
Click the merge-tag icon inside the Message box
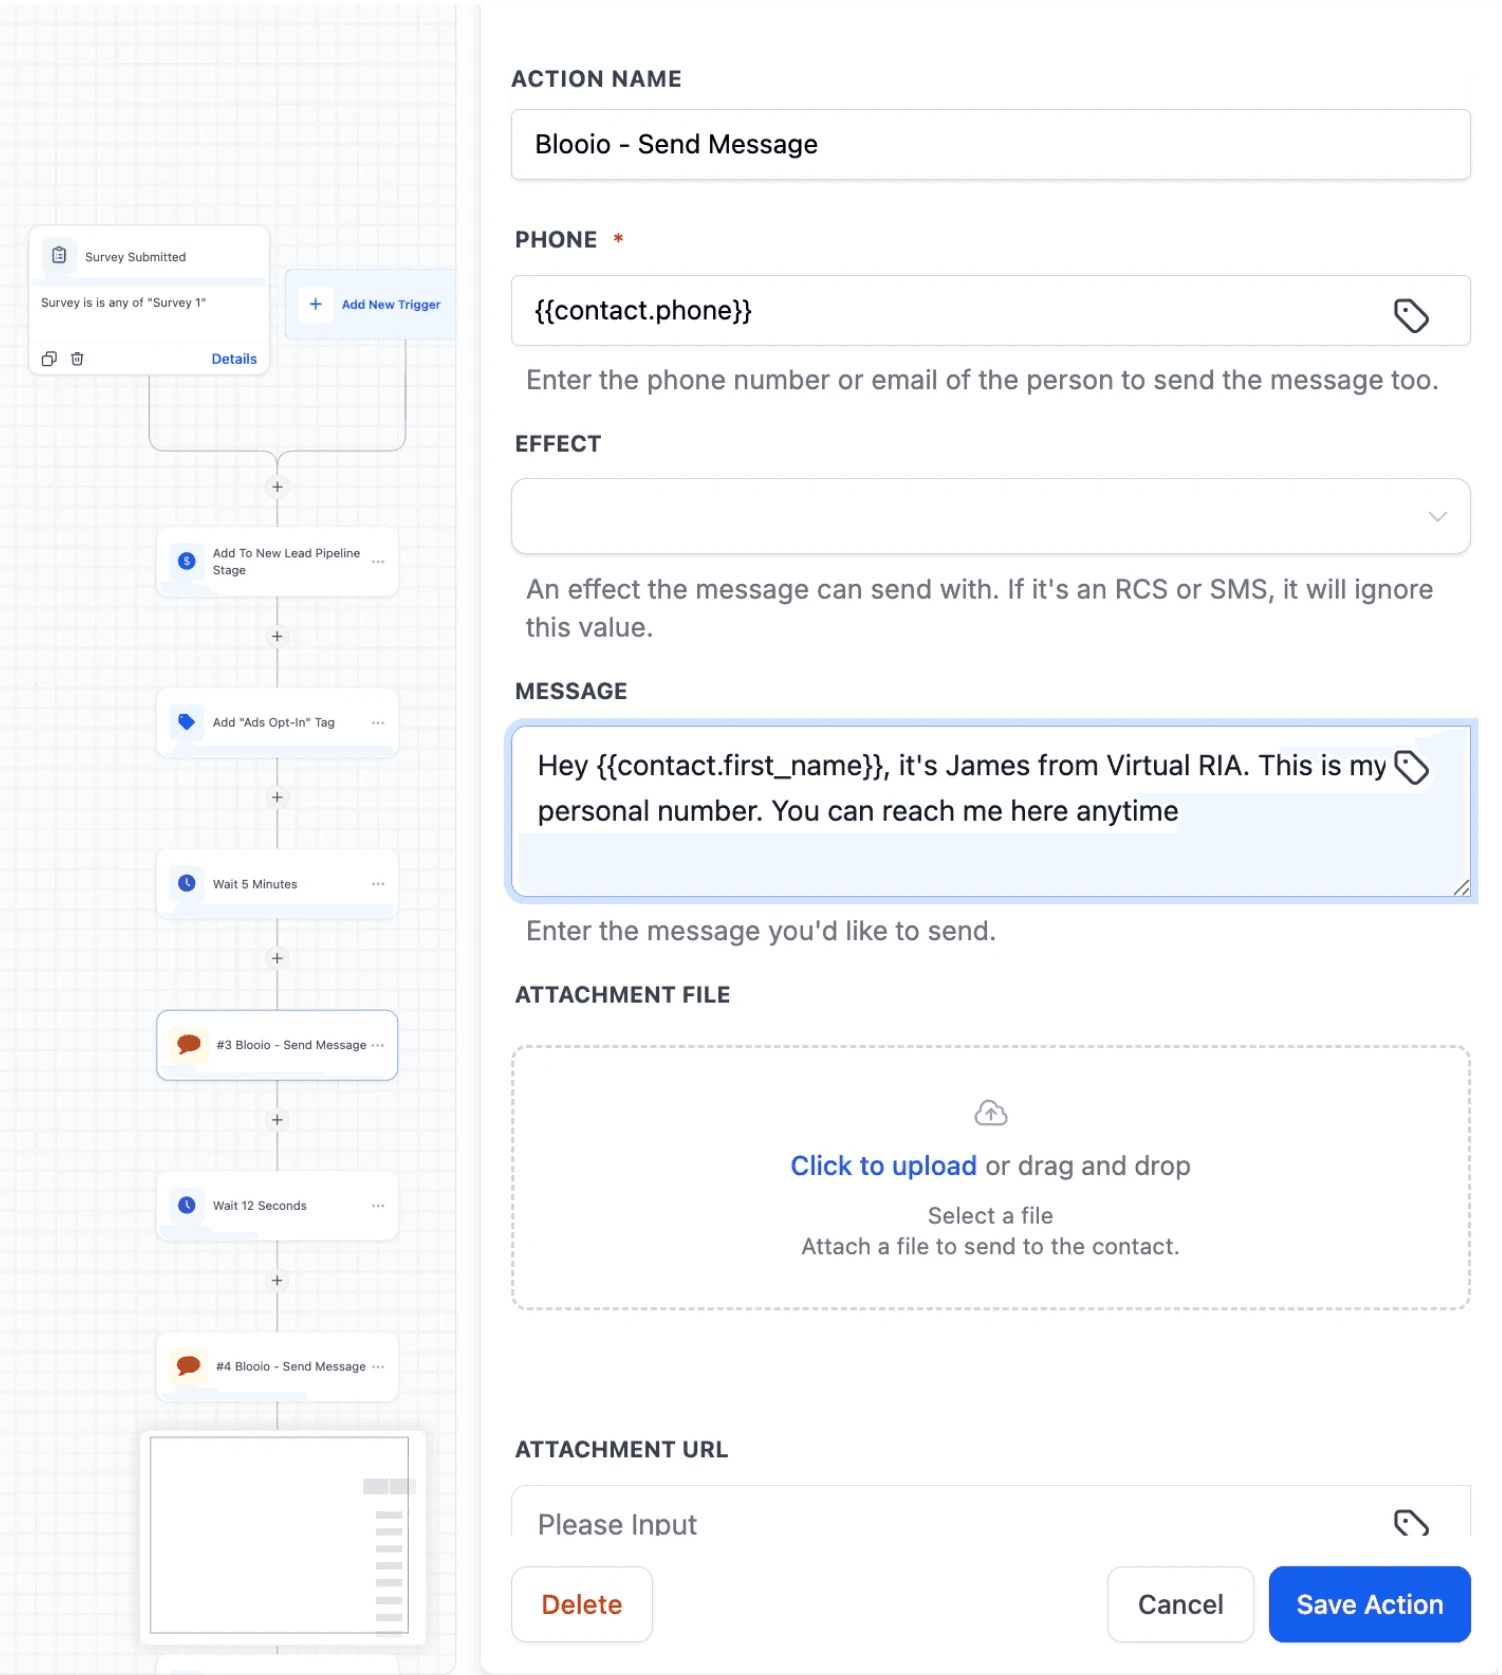1412,768
